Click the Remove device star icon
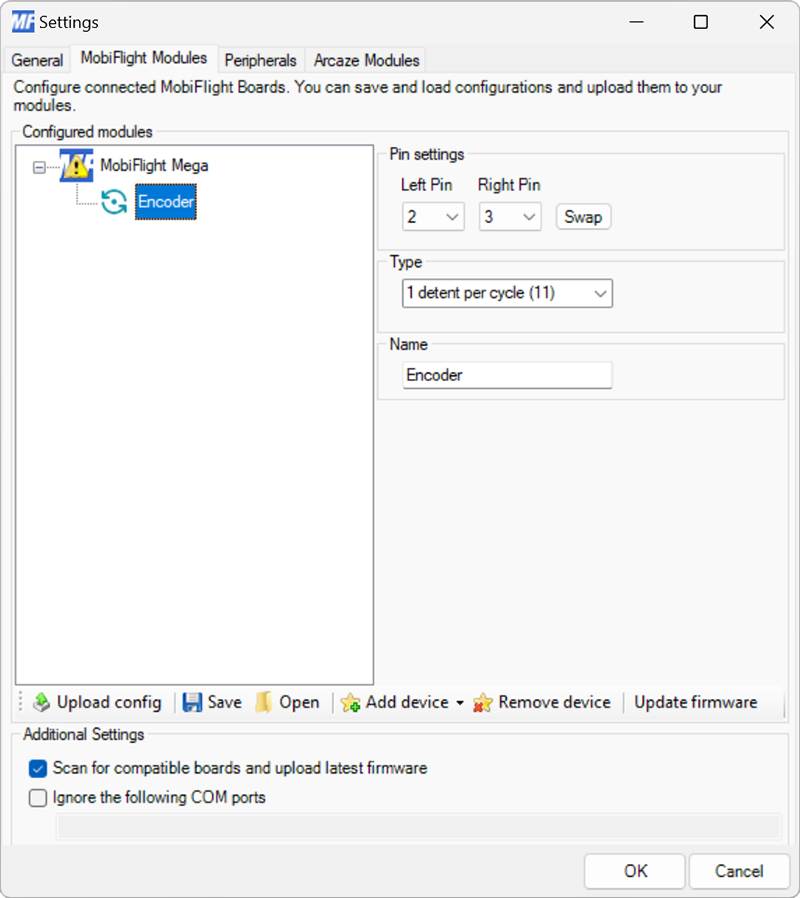The height and width of the screenshot is (898, 800). click(x=485, y=702)
